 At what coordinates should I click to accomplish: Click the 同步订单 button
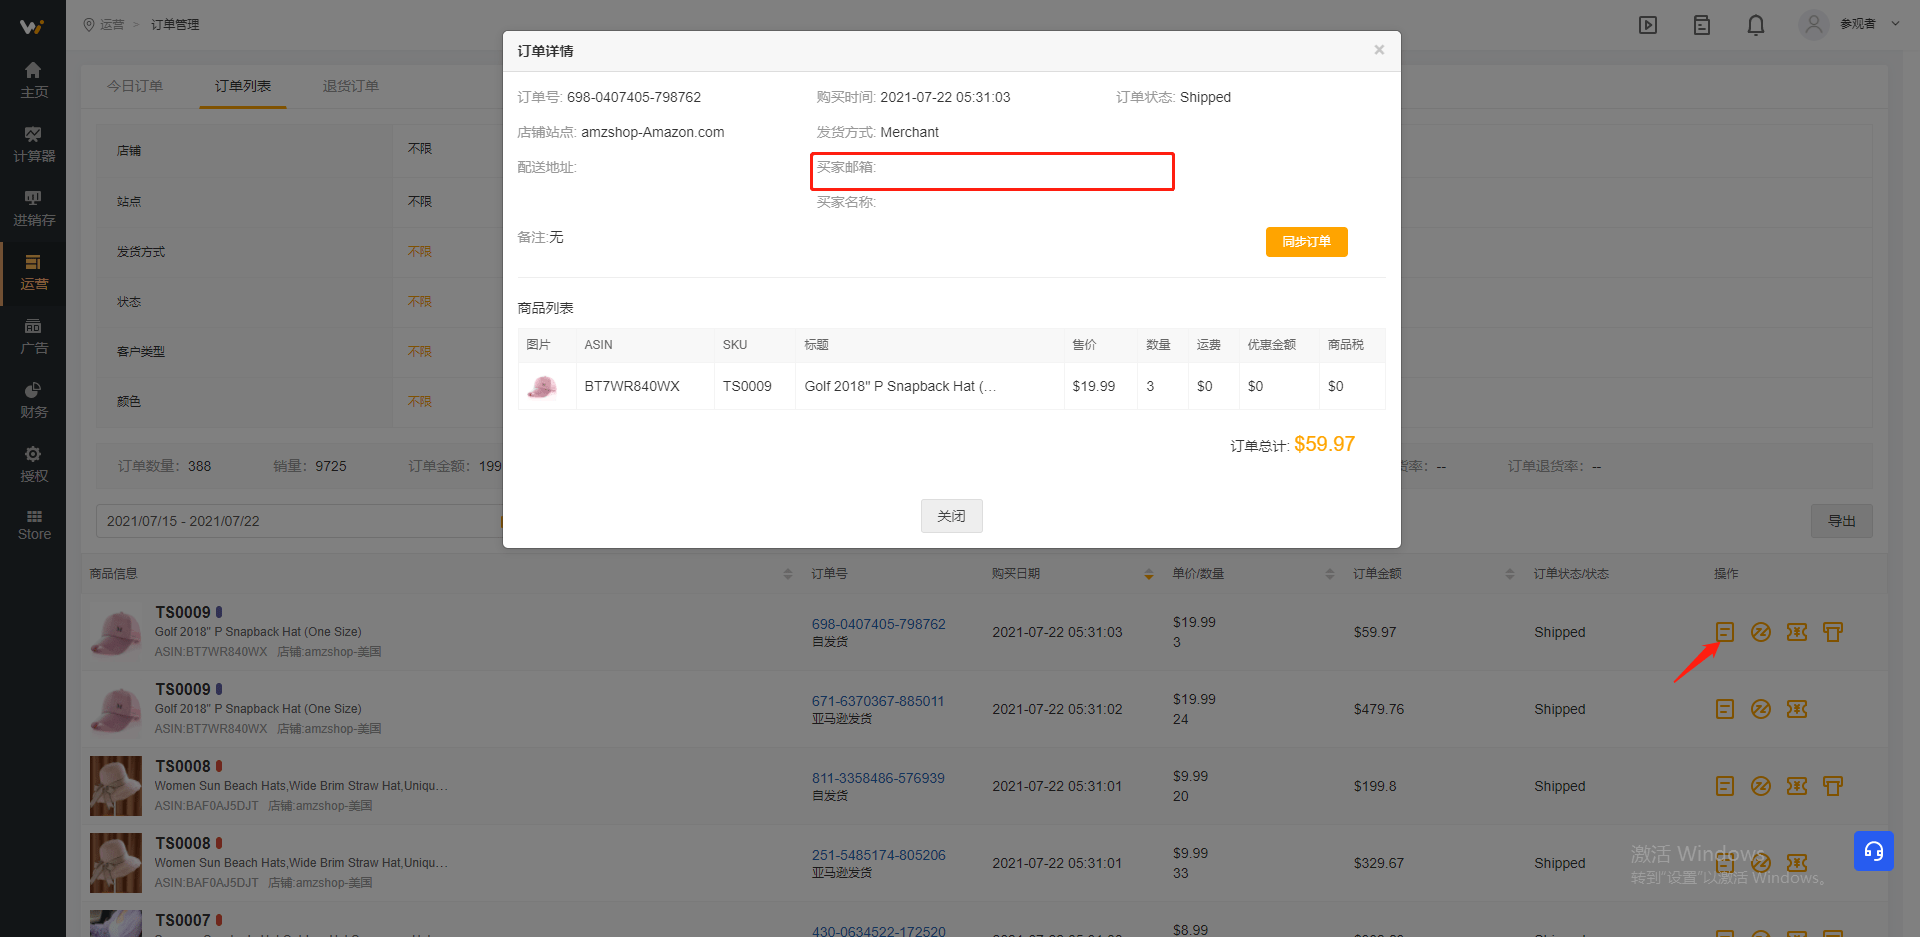tap(1306, 241)
